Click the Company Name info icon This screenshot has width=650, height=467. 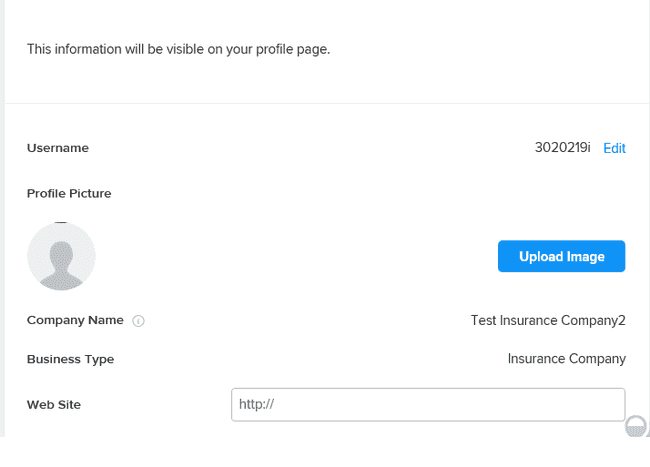(139, 321)
